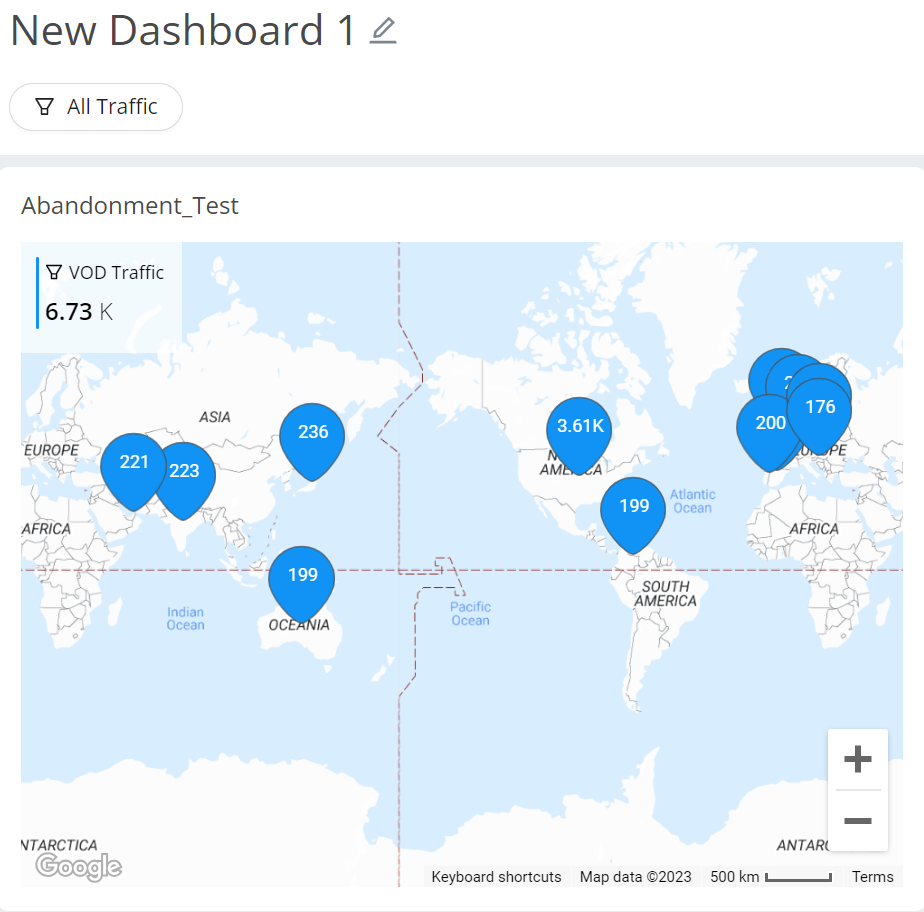Select the 221 map marker

(134, 464)
